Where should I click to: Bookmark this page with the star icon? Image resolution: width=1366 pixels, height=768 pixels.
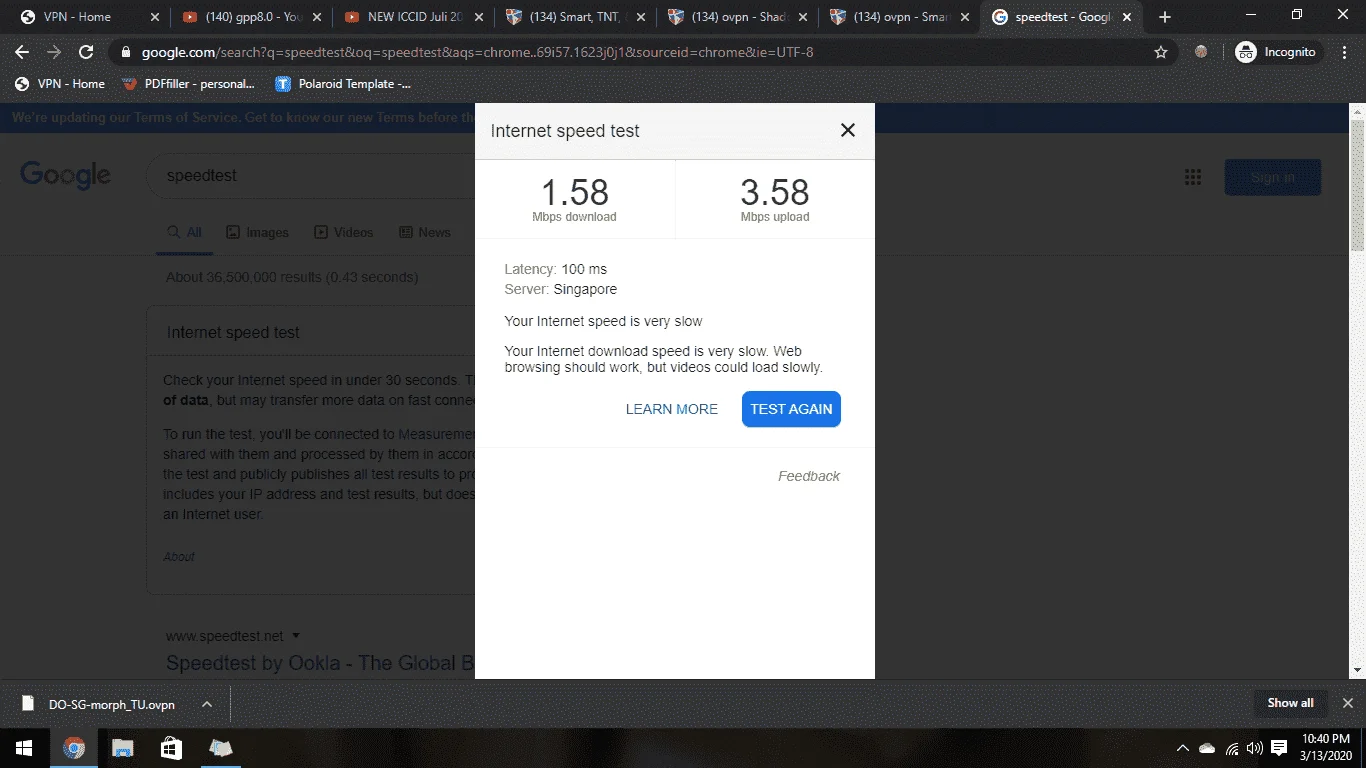point(1161,52)
